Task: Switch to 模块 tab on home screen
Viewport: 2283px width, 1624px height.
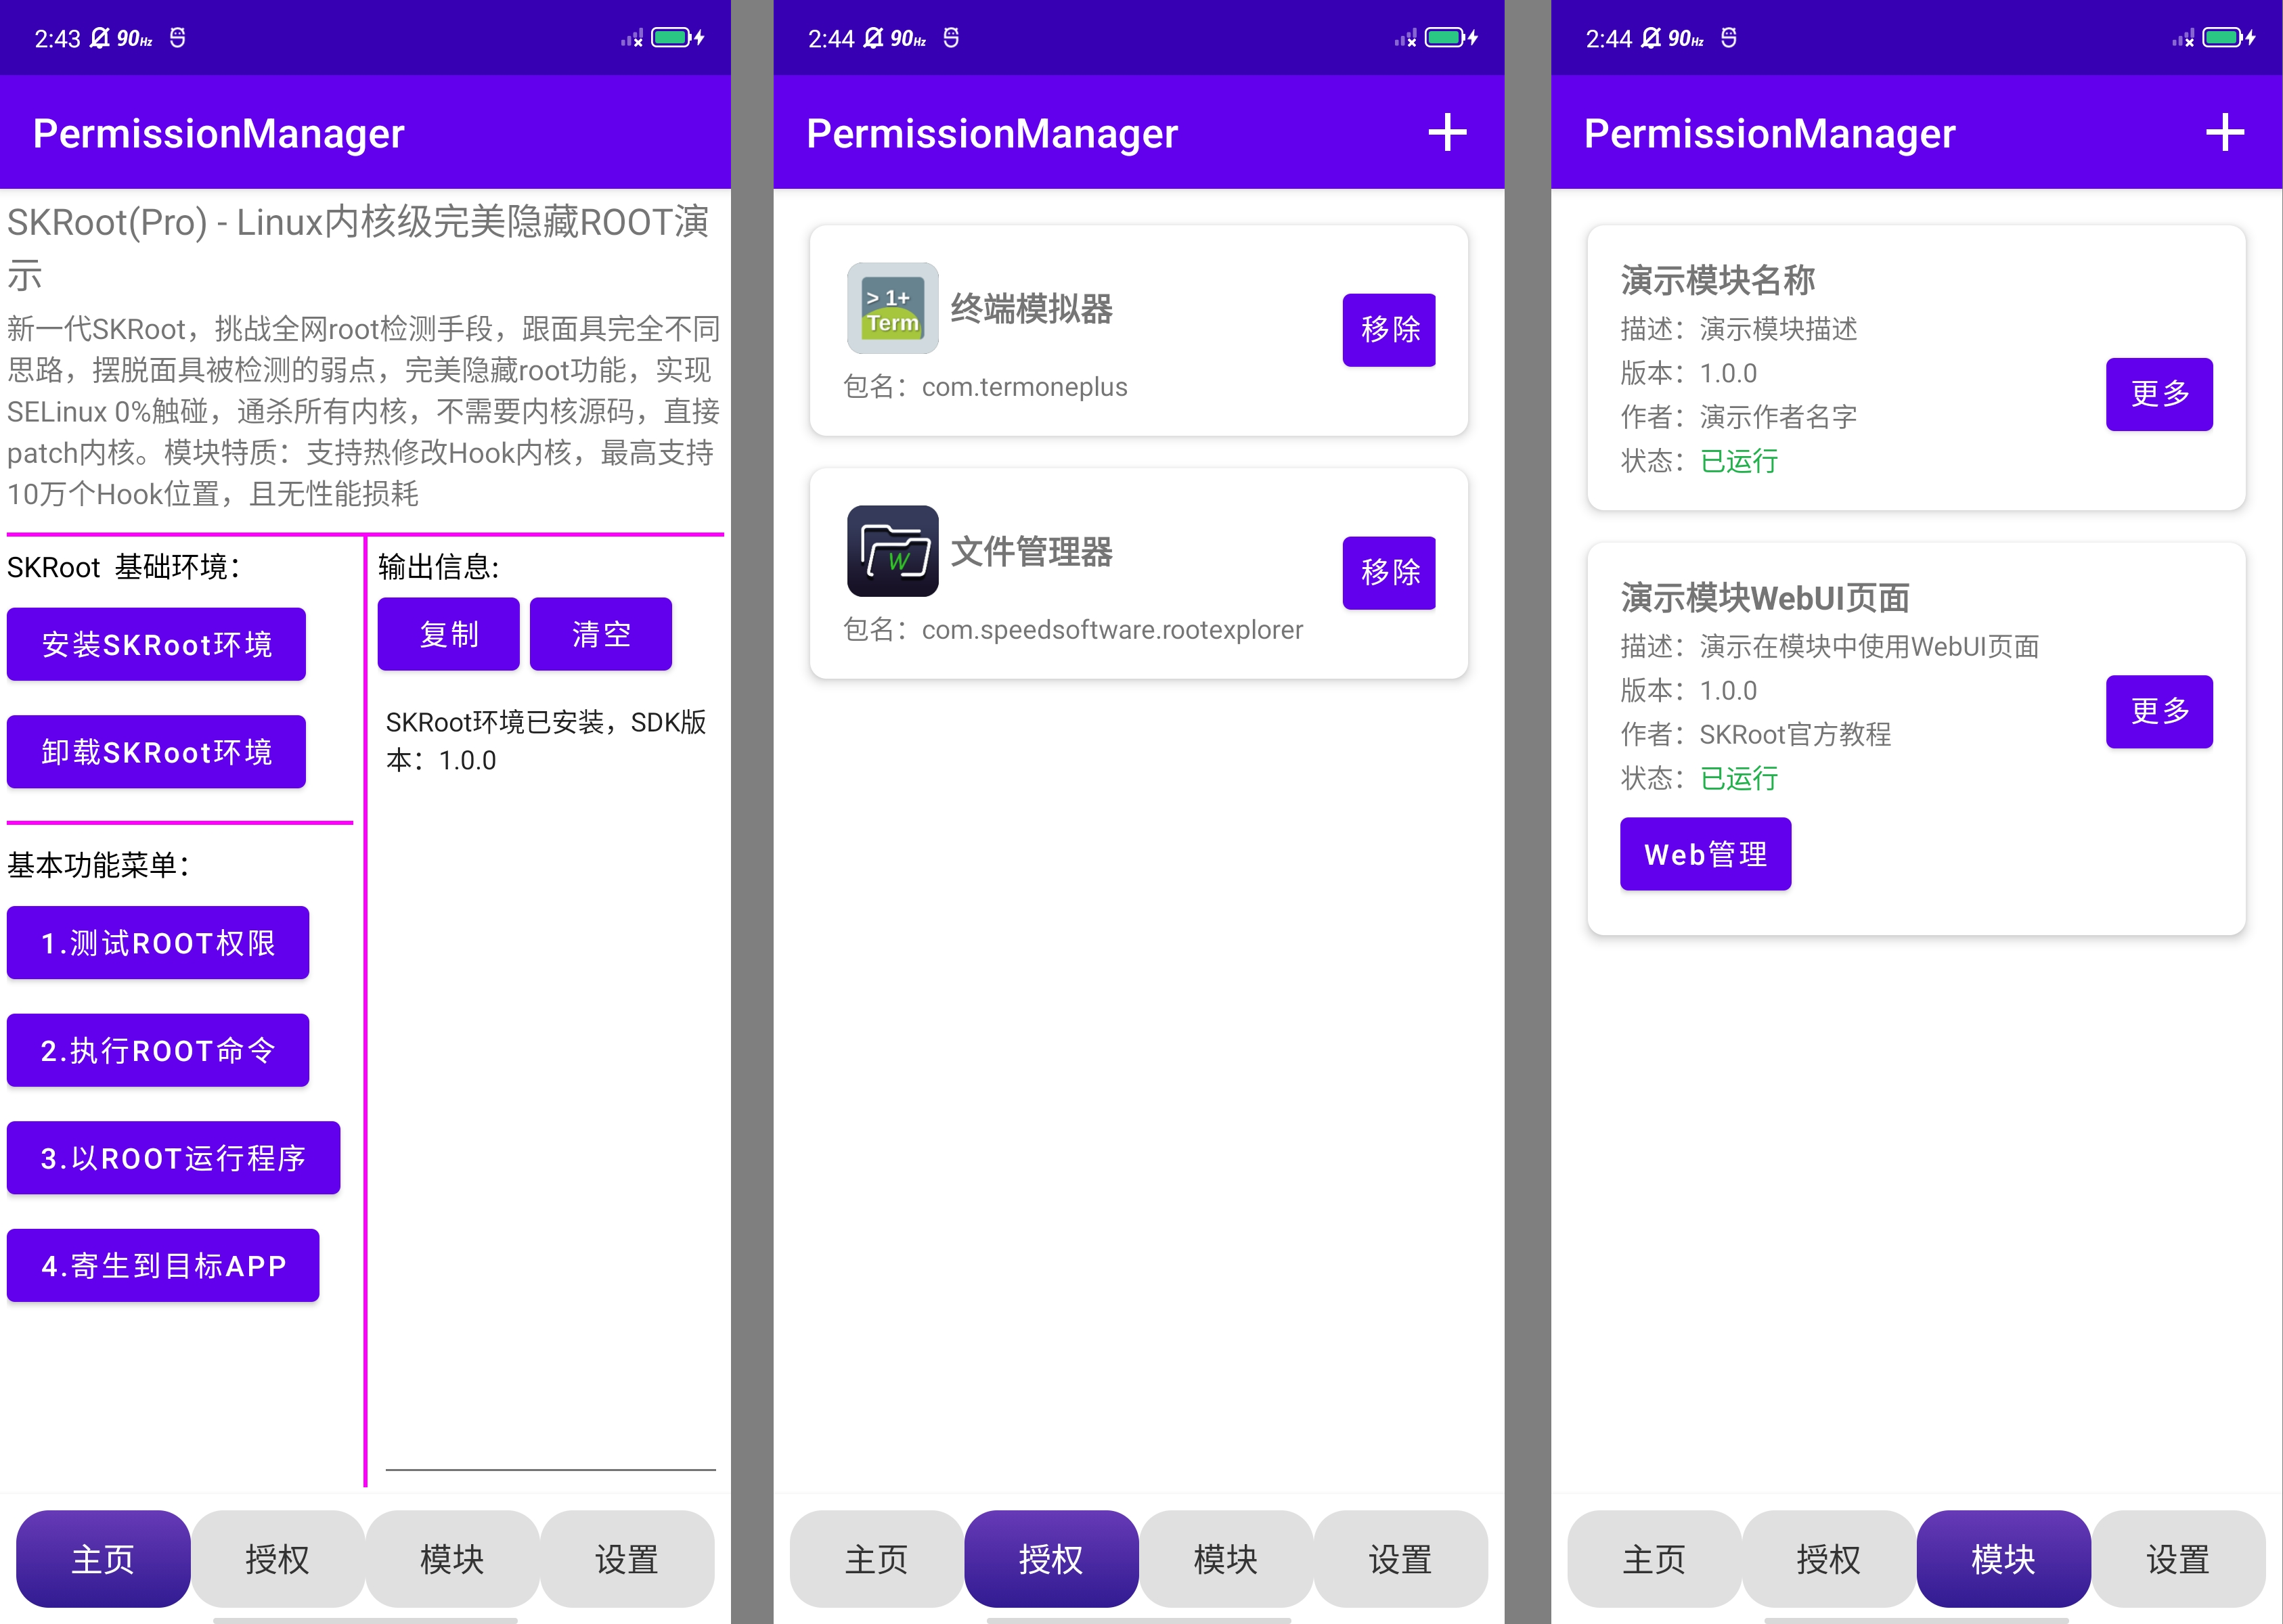Action: coord(452,1558)
